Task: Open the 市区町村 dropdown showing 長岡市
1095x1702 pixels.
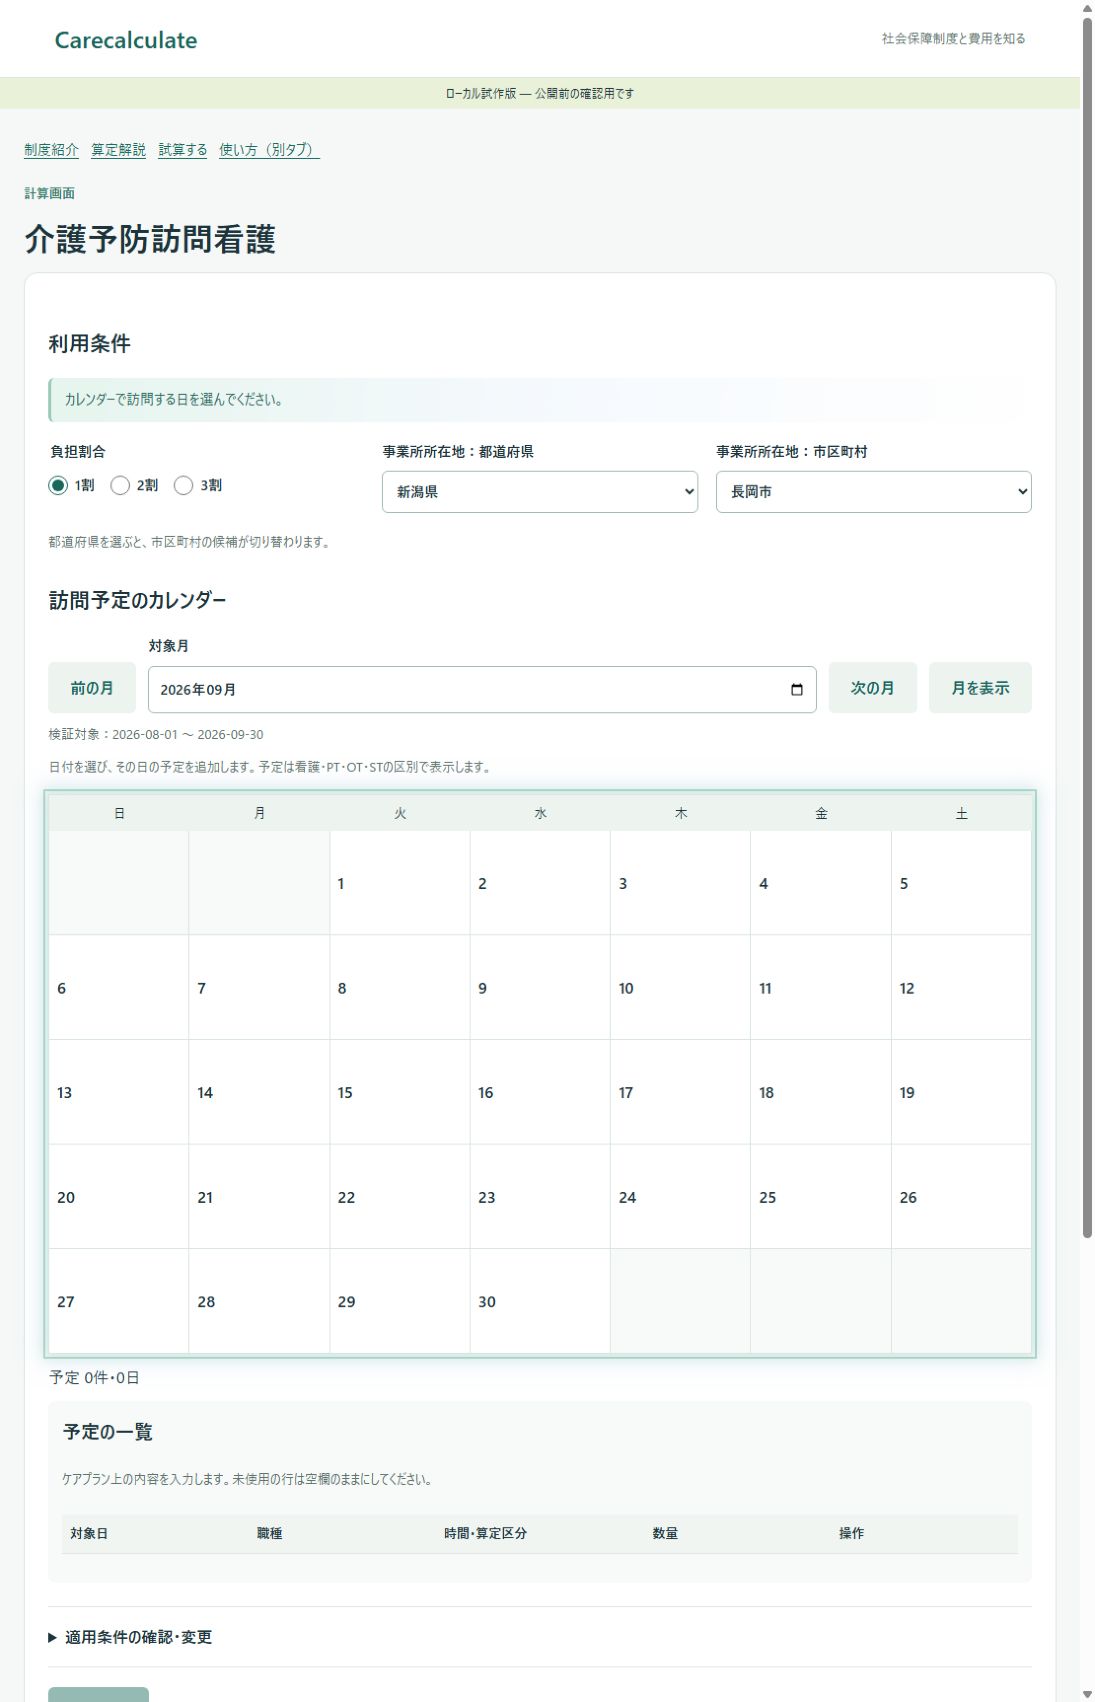Action: 873,492
